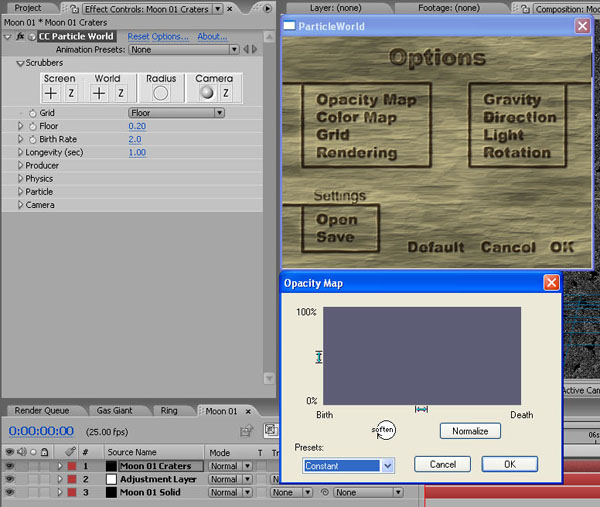Switch to the Gas Giant timeline tab
This screenshot has width=600, height=507.
pyautogui.click(x=116, y=411)
